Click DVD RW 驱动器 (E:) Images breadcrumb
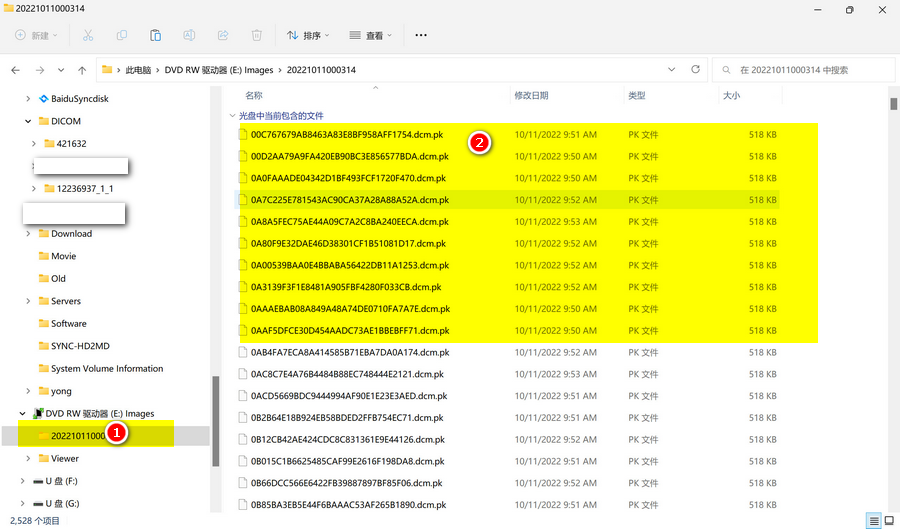Screen dimensions: 900x529 point(219,70)
